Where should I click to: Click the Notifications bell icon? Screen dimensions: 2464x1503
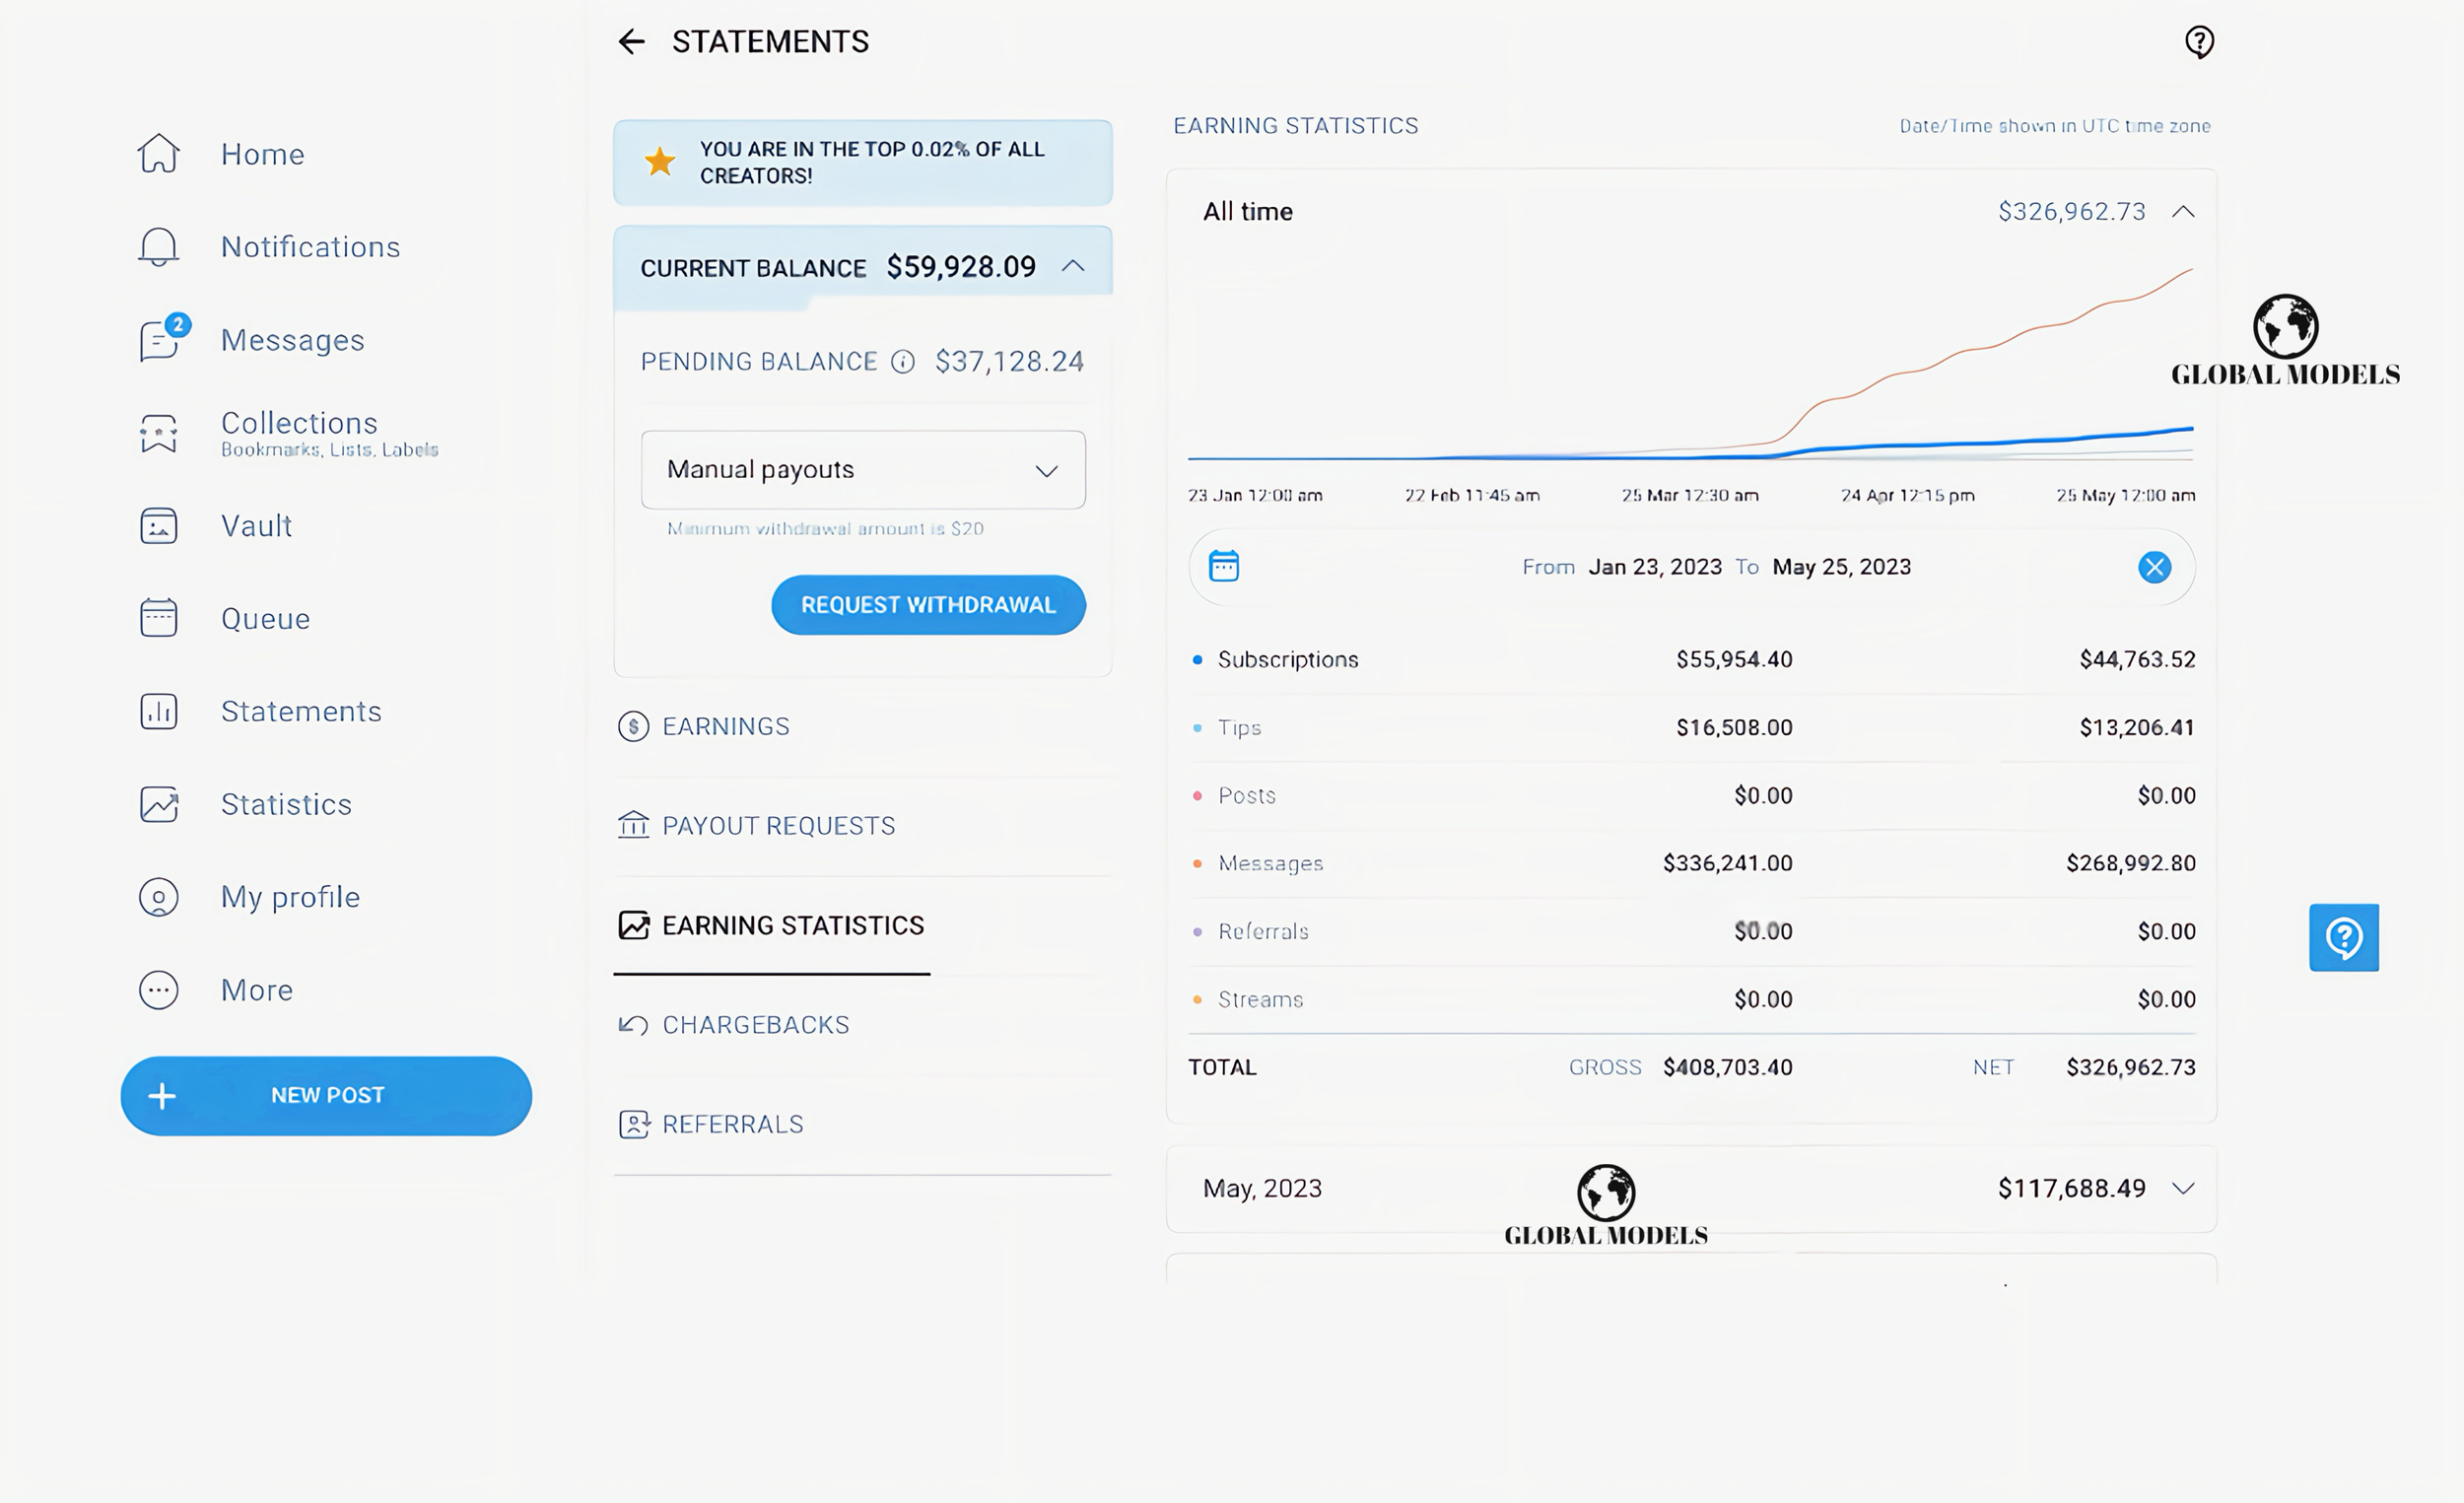158,247
